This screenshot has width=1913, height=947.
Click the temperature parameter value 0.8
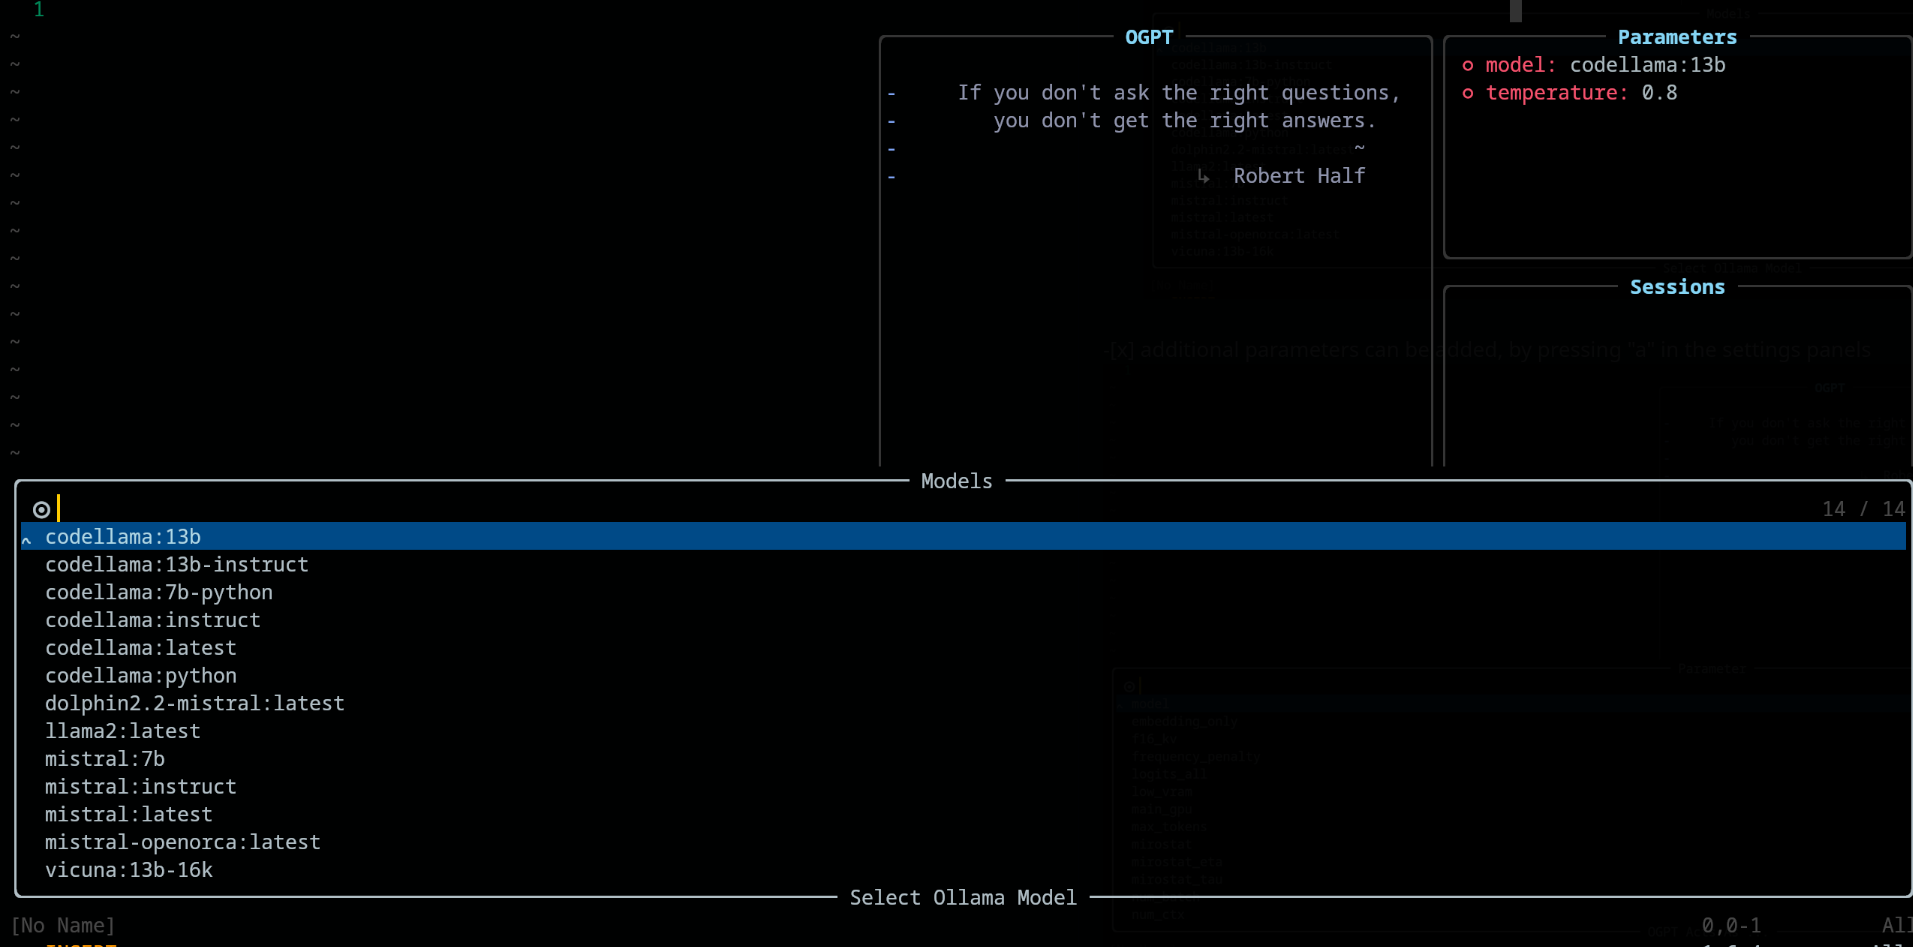click(x=1660, y=93)
